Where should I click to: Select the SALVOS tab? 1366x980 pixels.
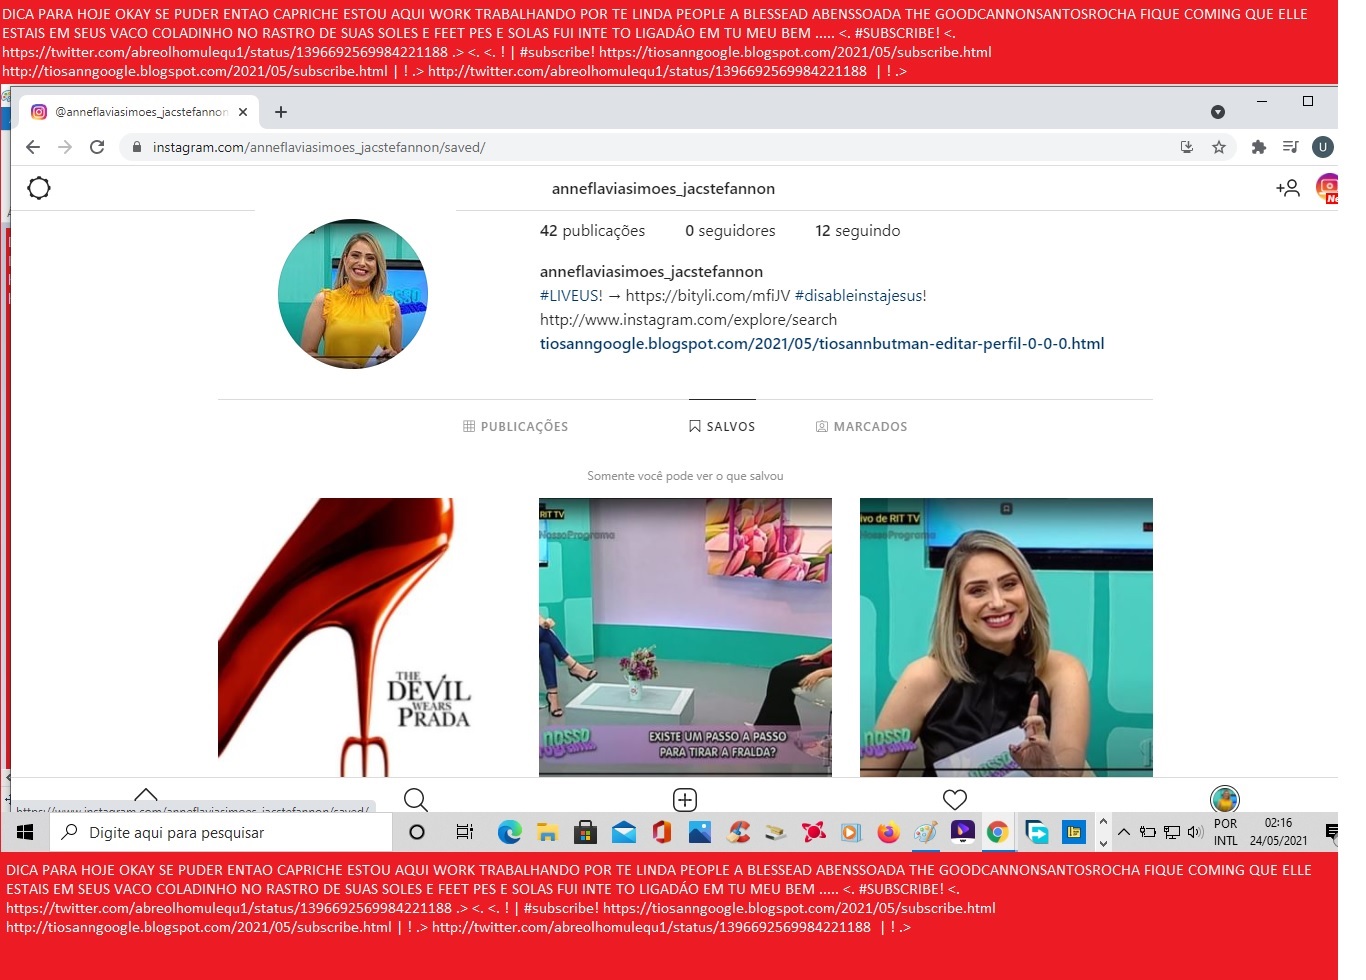(722, 426)
